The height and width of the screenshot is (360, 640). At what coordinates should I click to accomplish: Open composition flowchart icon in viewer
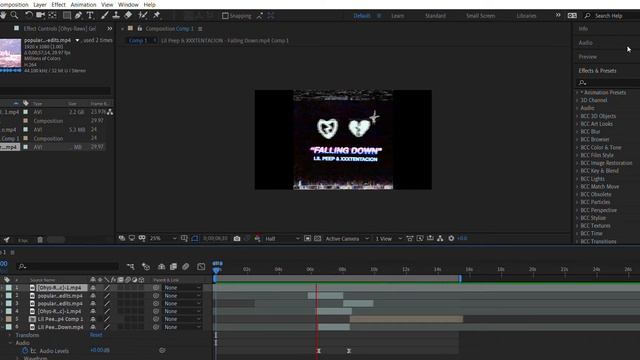tap(440, 238)
